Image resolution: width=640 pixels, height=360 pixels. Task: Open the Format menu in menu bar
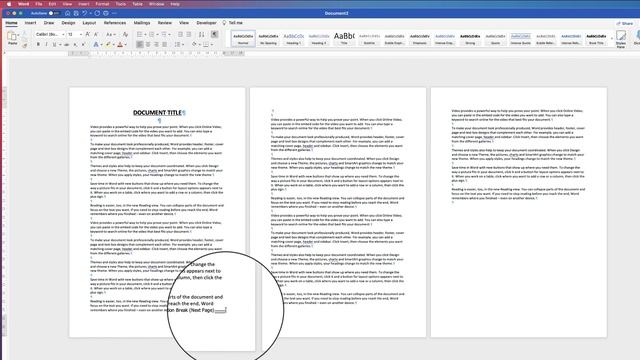click(102, 4)
